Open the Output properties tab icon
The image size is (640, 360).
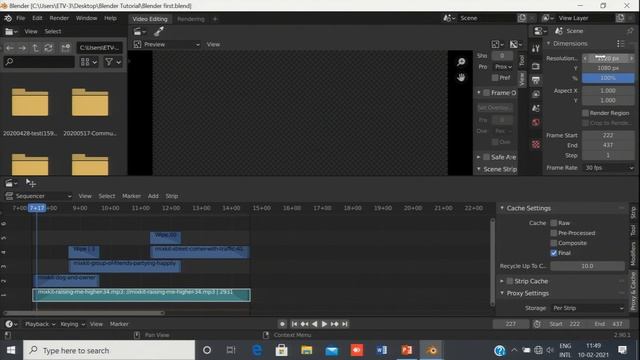pos(536,80)
